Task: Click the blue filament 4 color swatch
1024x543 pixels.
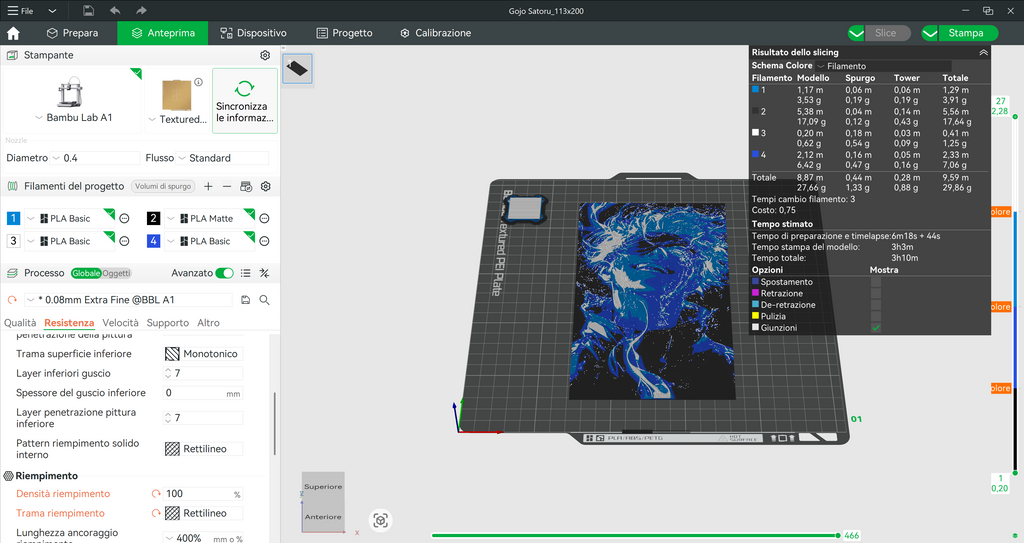Action: pyautogui.click(x=153, y=241)
